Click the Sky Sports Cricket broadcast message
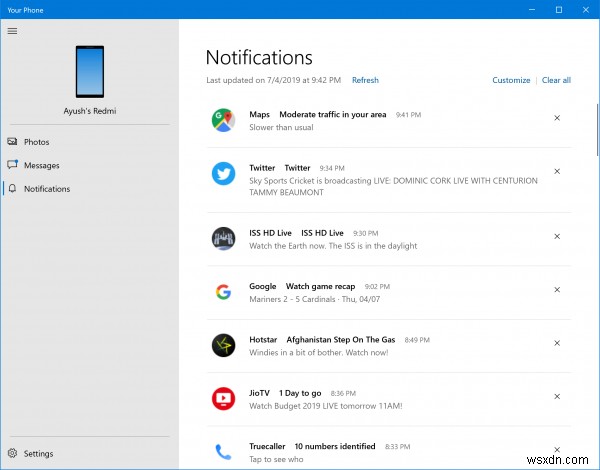 [x=393, y=186]
